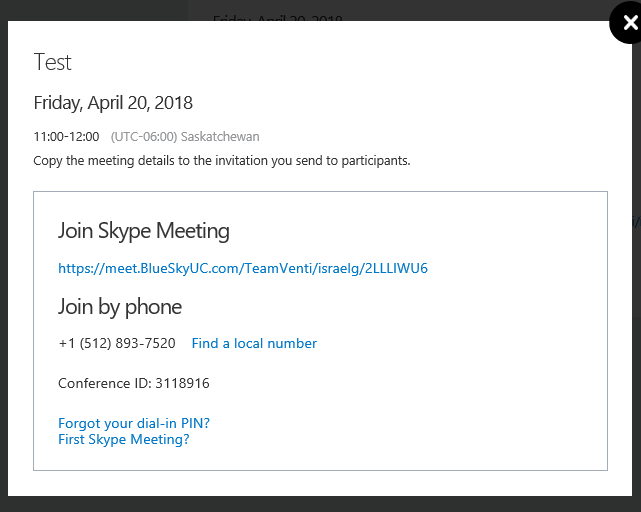Screen dimensions: 641x512
Task: Click the partially hidden link at right edge
Action: pos(636,222)
